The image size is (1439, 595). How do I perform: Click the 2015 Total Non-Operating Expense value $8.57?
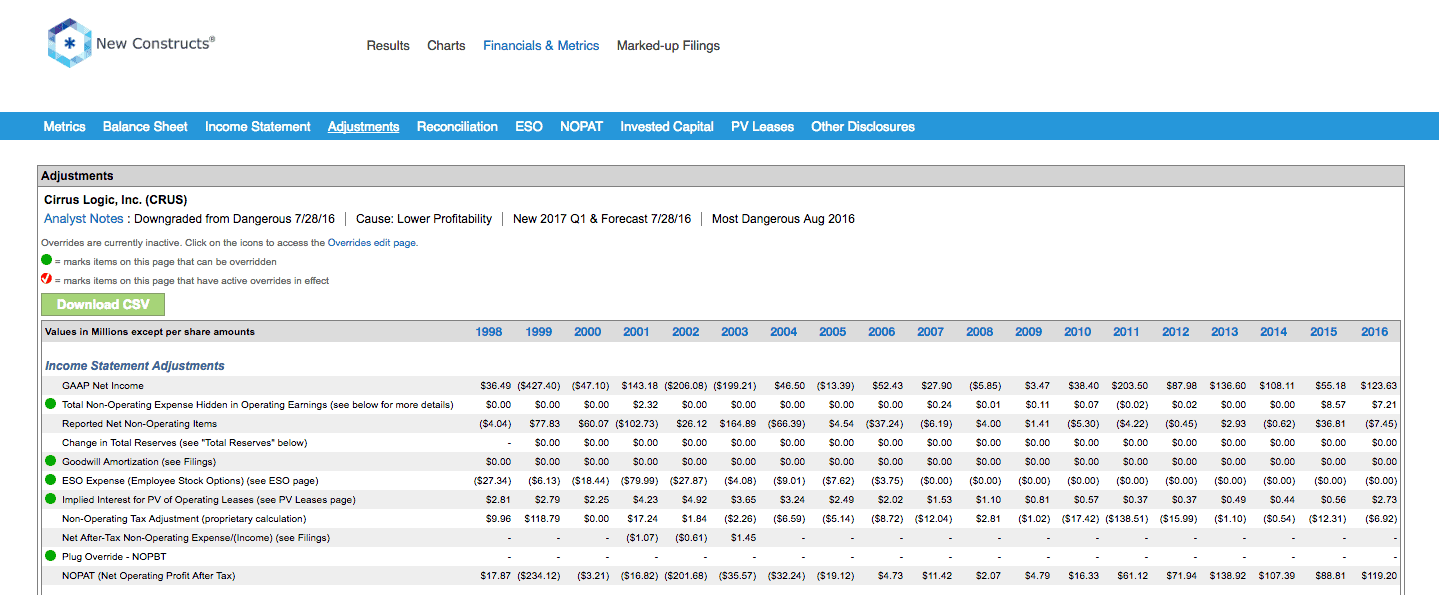tap(1332, 405)
